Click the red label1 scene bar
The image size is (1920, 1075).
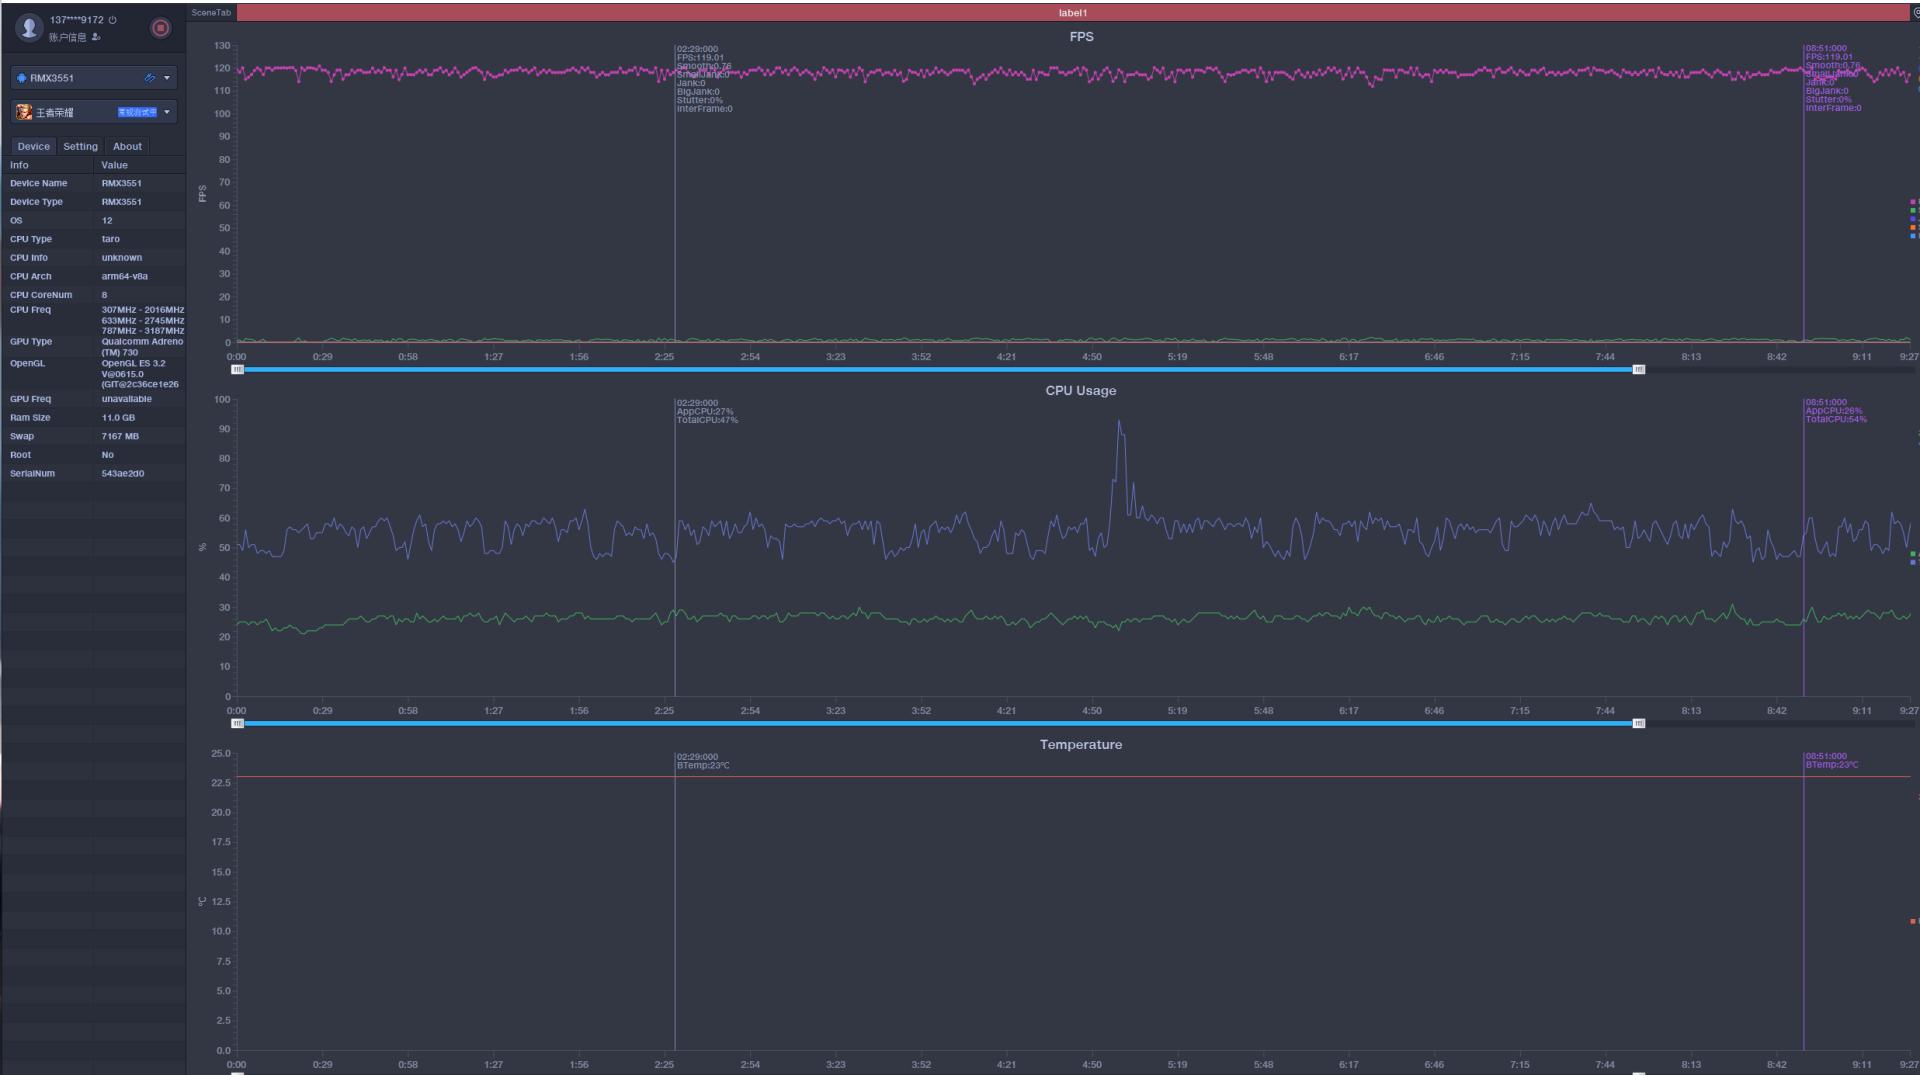pos(1073,13)
